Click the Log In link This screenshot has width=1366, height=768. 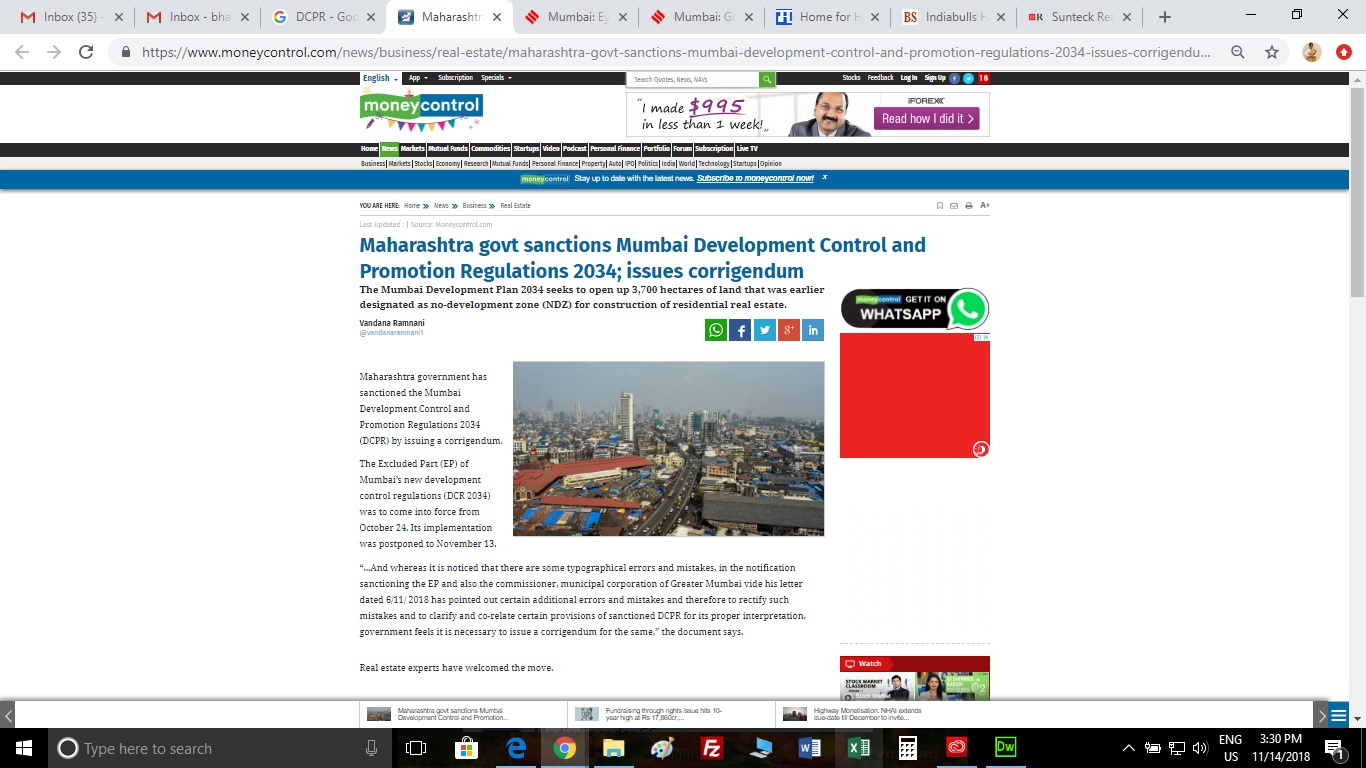(x=908, y=78)
